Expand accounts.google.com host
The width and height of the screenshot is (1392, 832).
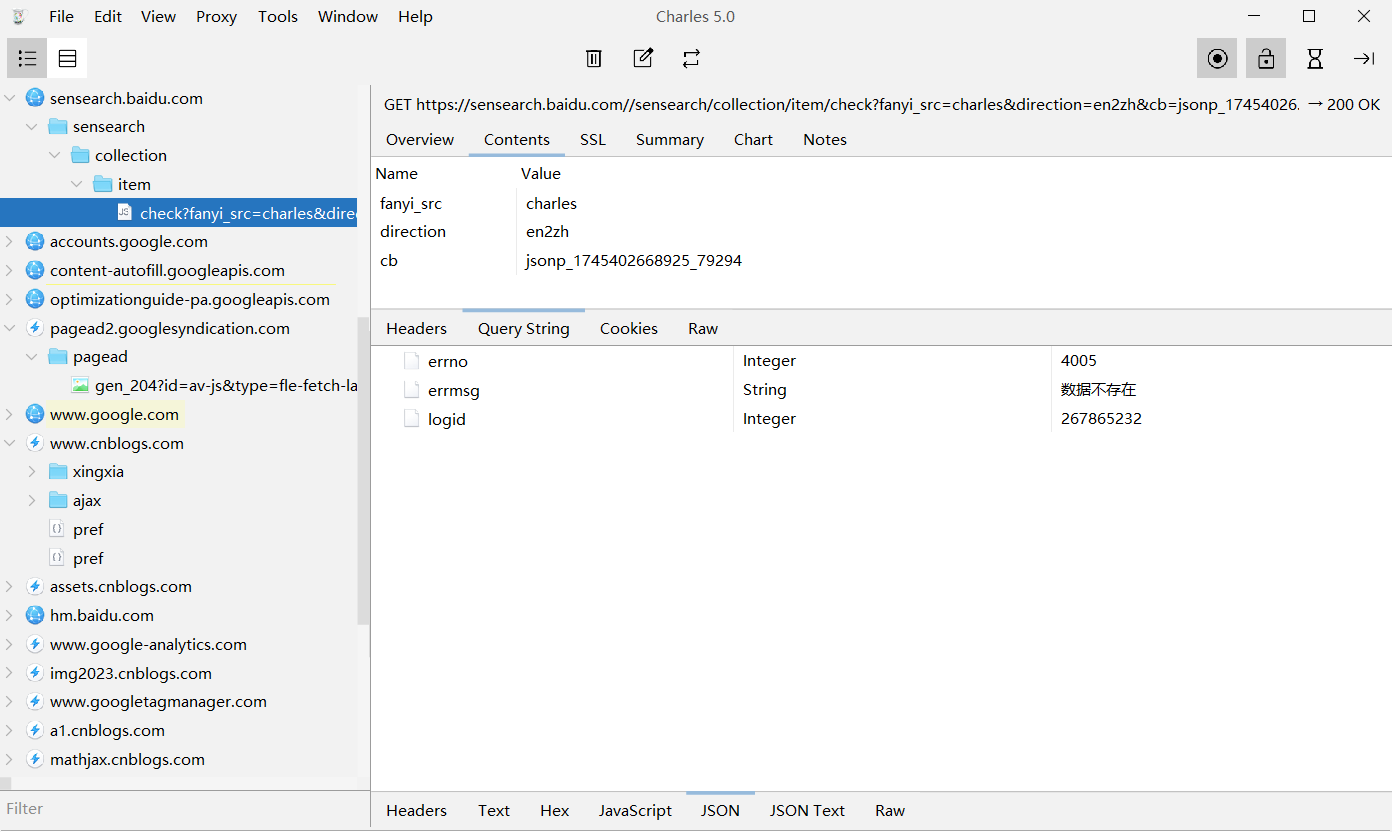10,241
